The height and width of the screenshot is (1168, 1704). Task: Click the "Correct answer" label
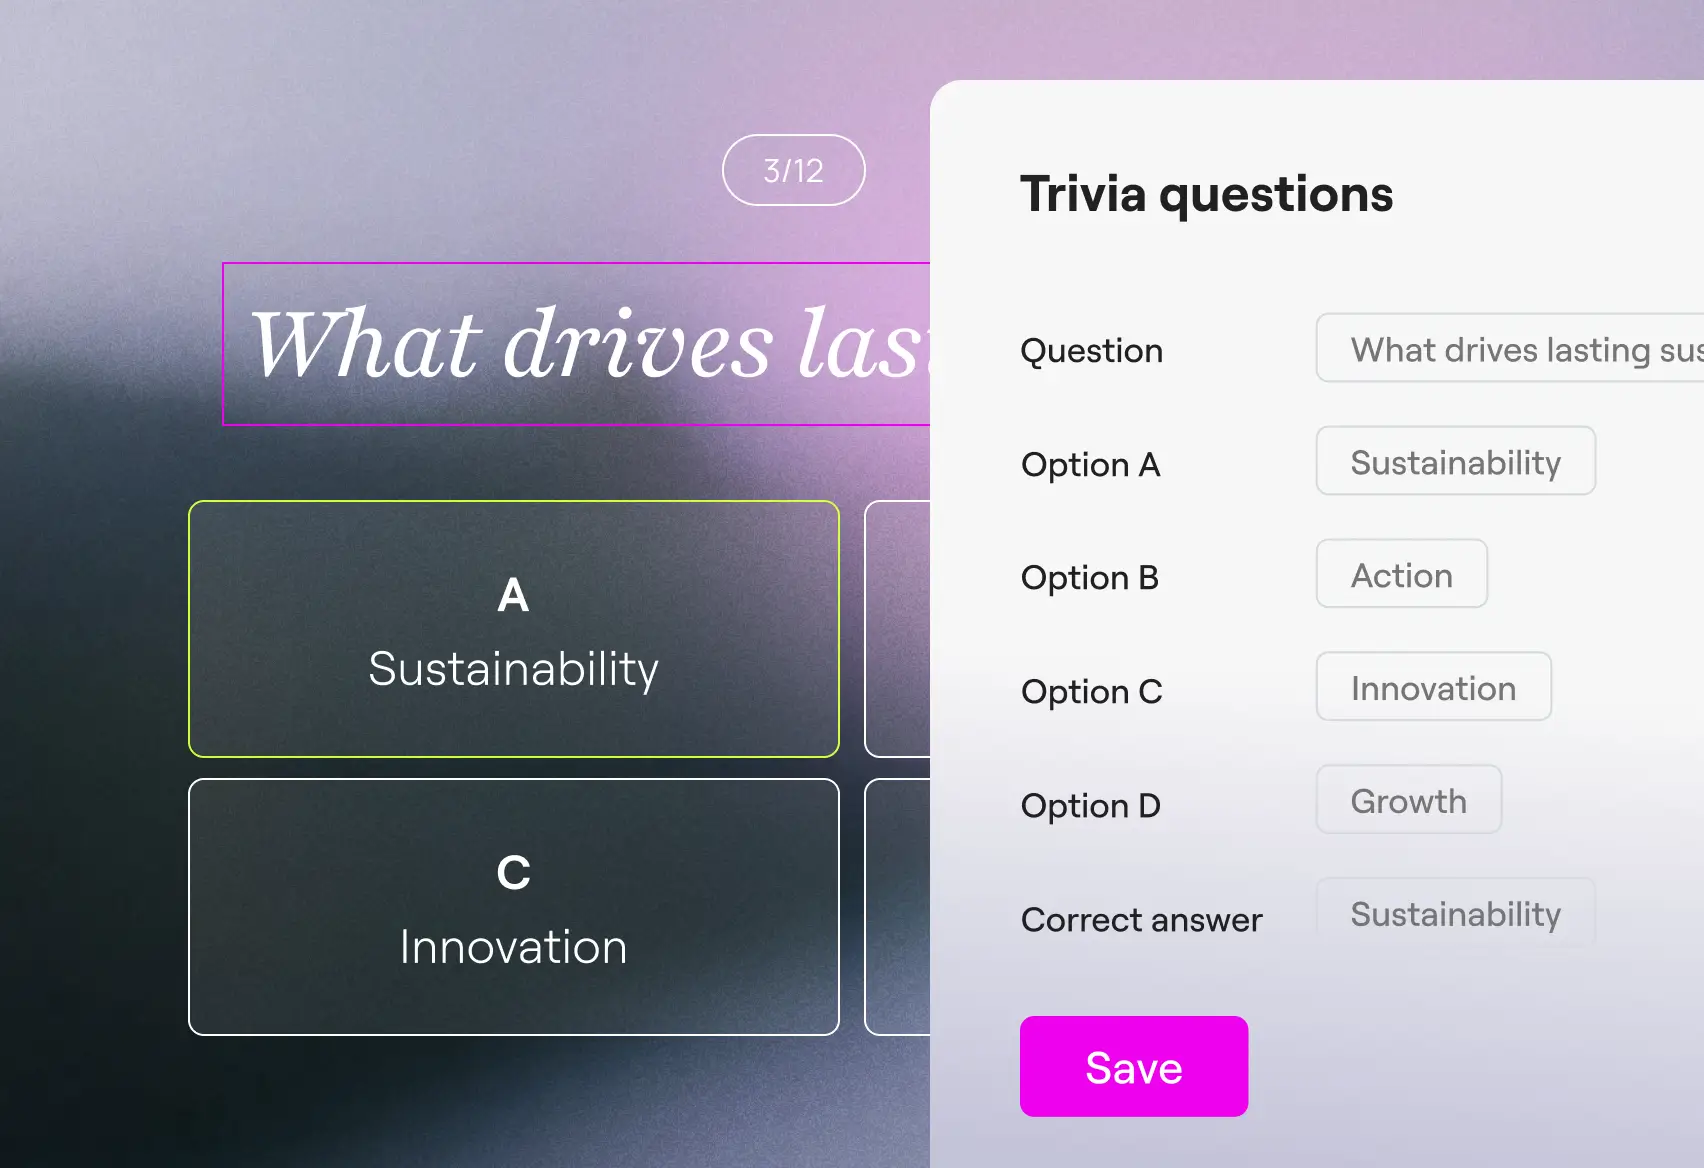point(1141,920)
